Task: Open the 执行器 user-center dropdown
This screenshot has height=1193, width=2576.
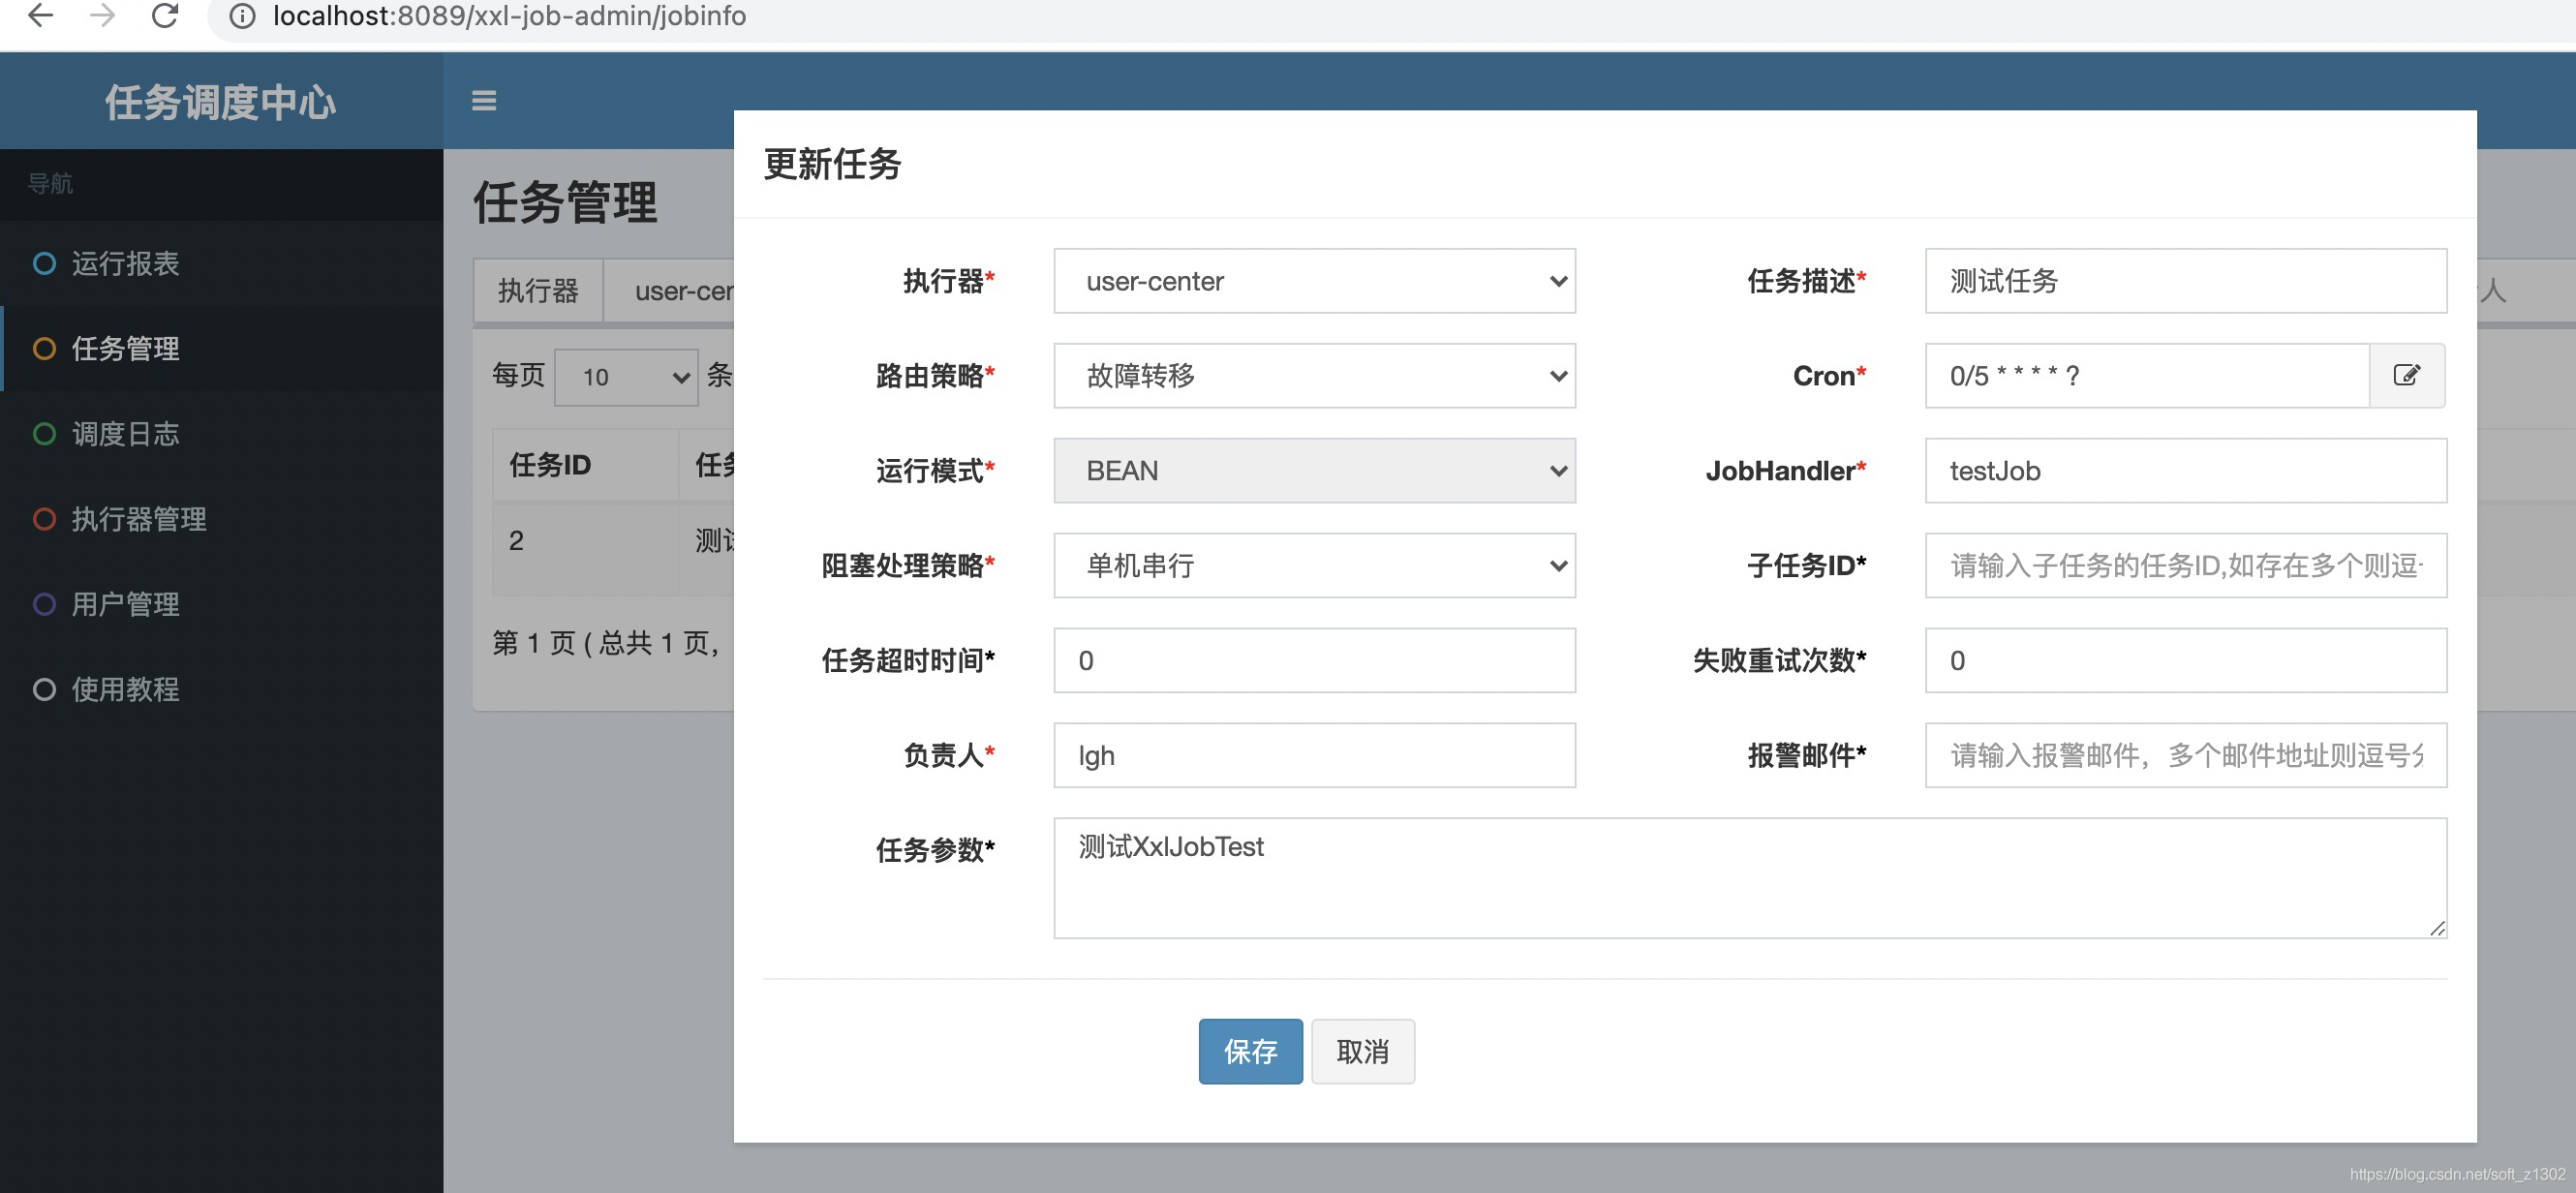Action: pyautogui.click(x=1314, y=281)
